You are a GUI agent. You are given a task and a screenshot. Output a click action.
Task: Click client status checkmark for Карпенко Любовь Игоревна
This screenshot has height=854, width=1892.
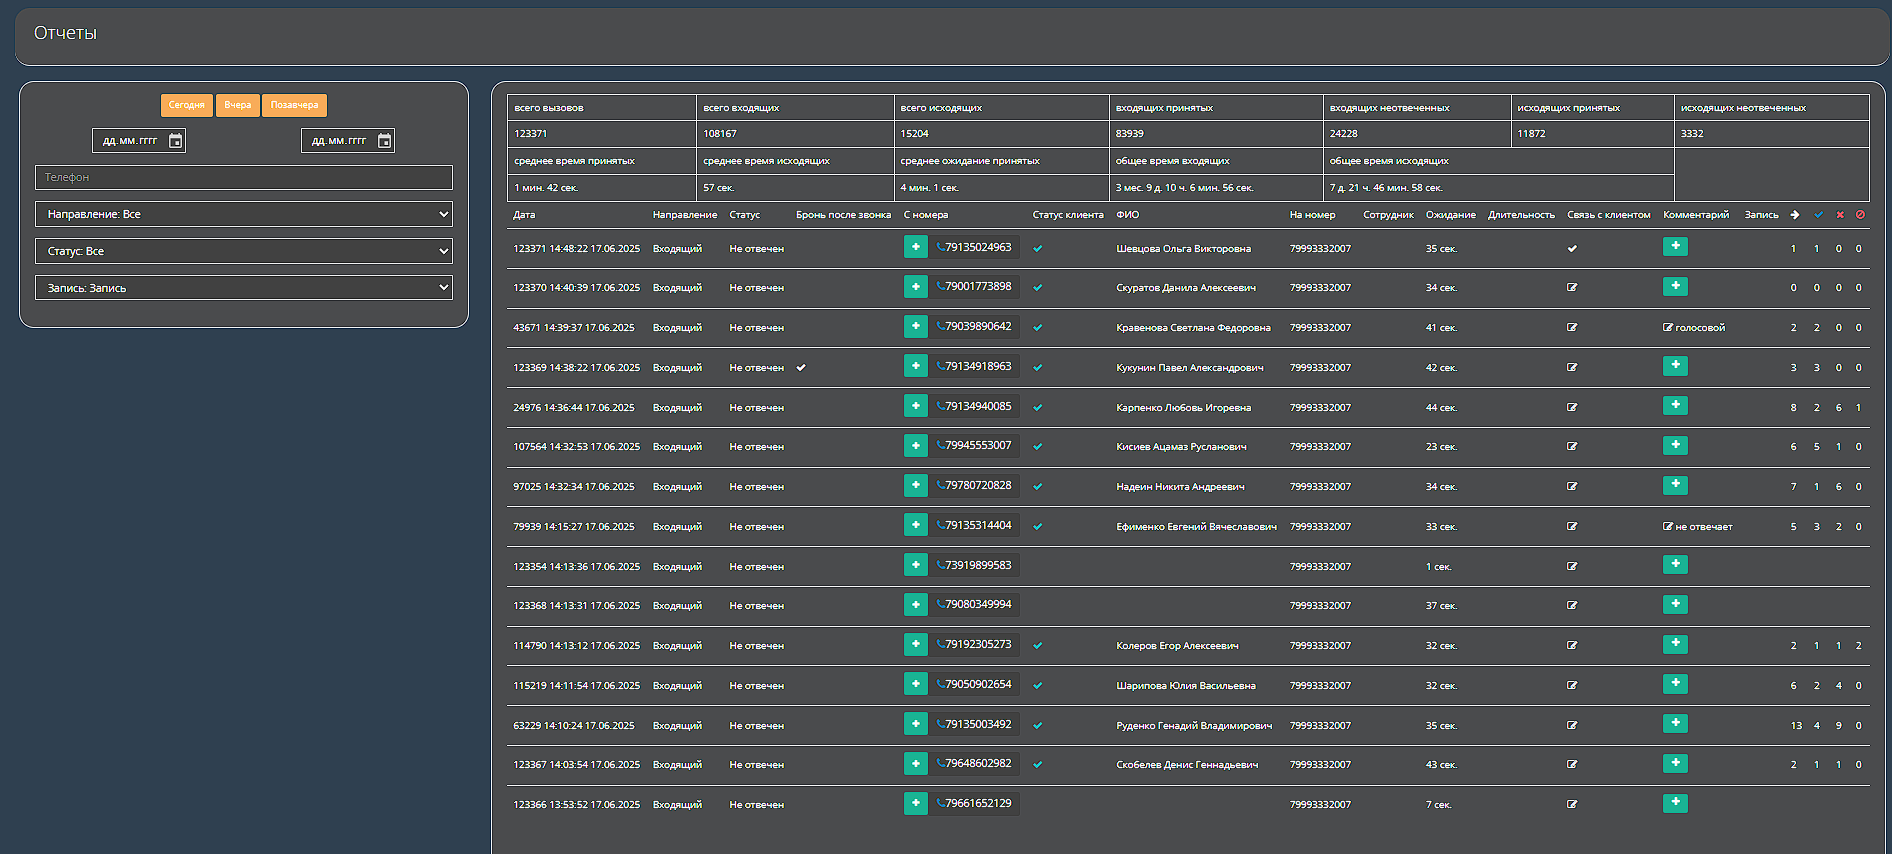pyautogui.click(x=1038, y=408)
